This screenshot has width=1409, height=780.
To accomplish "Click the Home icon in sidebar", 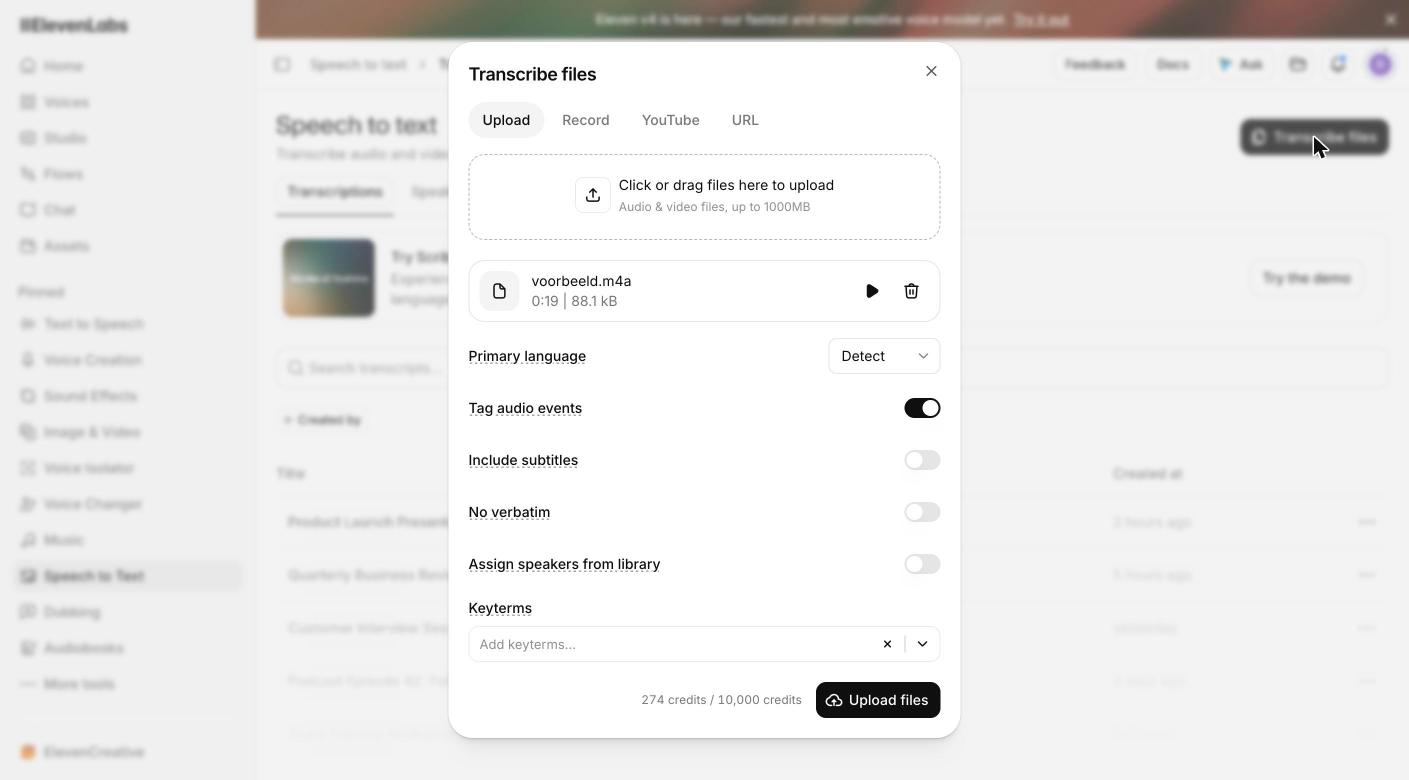I will (28, 66).
